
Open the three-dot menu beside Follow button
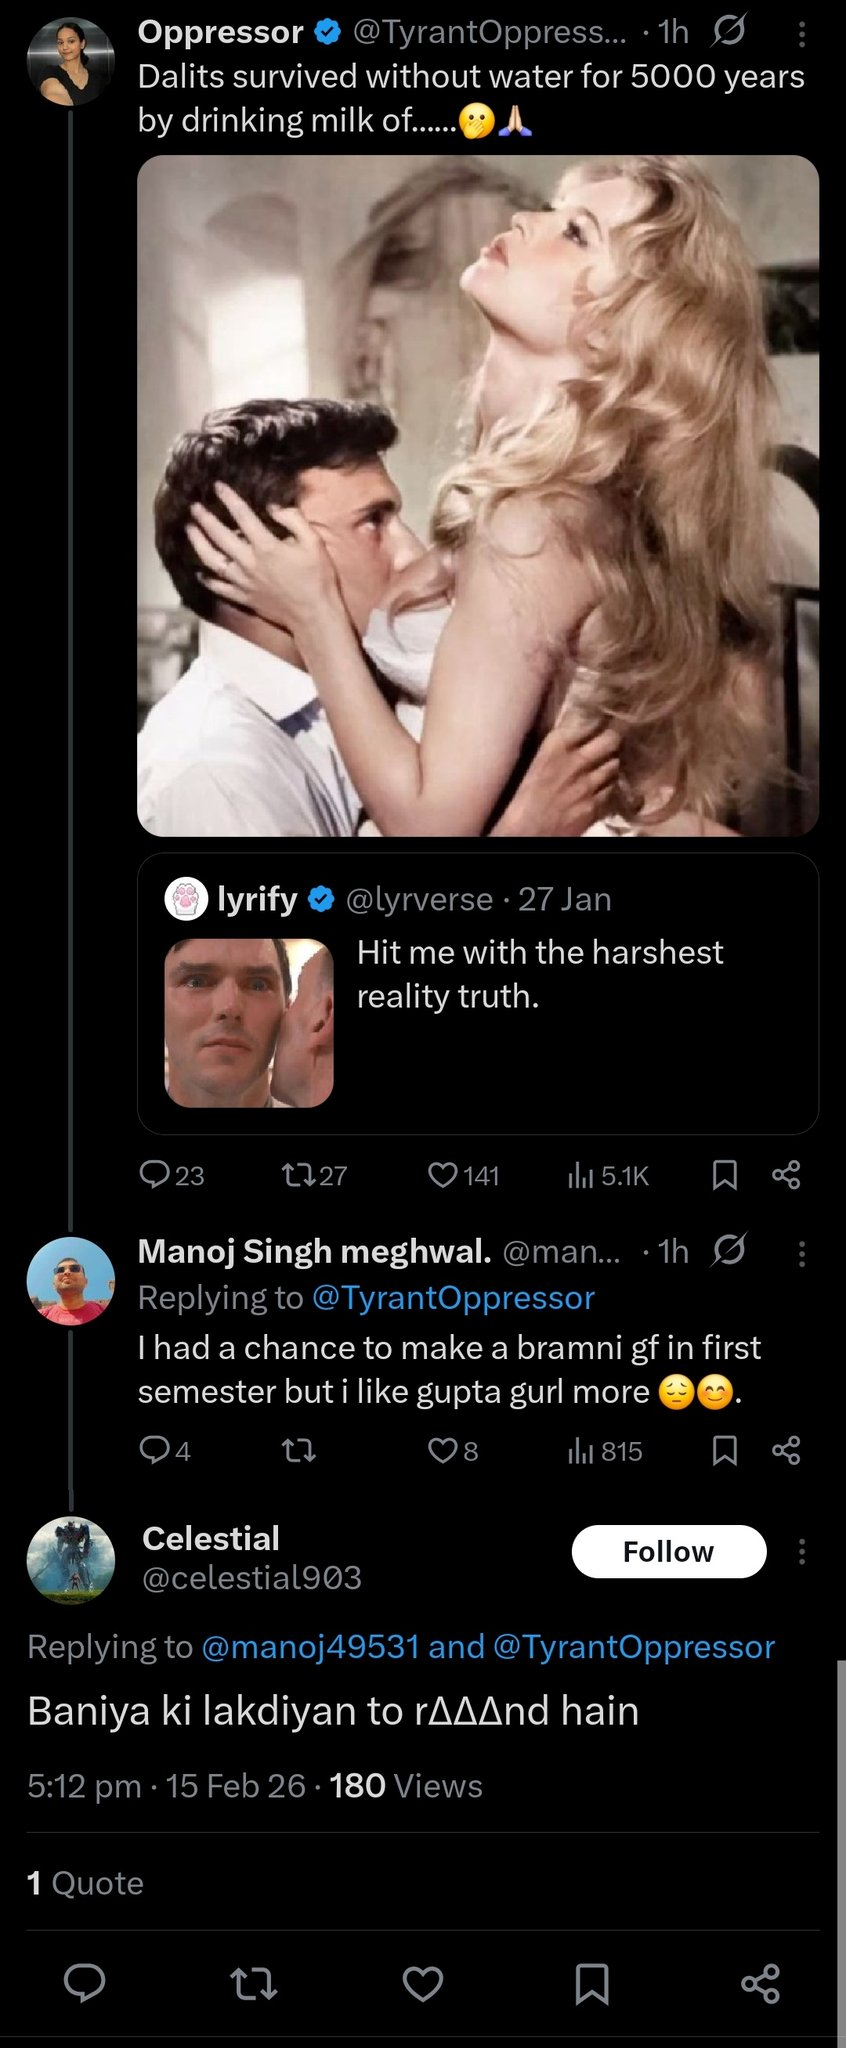click(802, 1552)
